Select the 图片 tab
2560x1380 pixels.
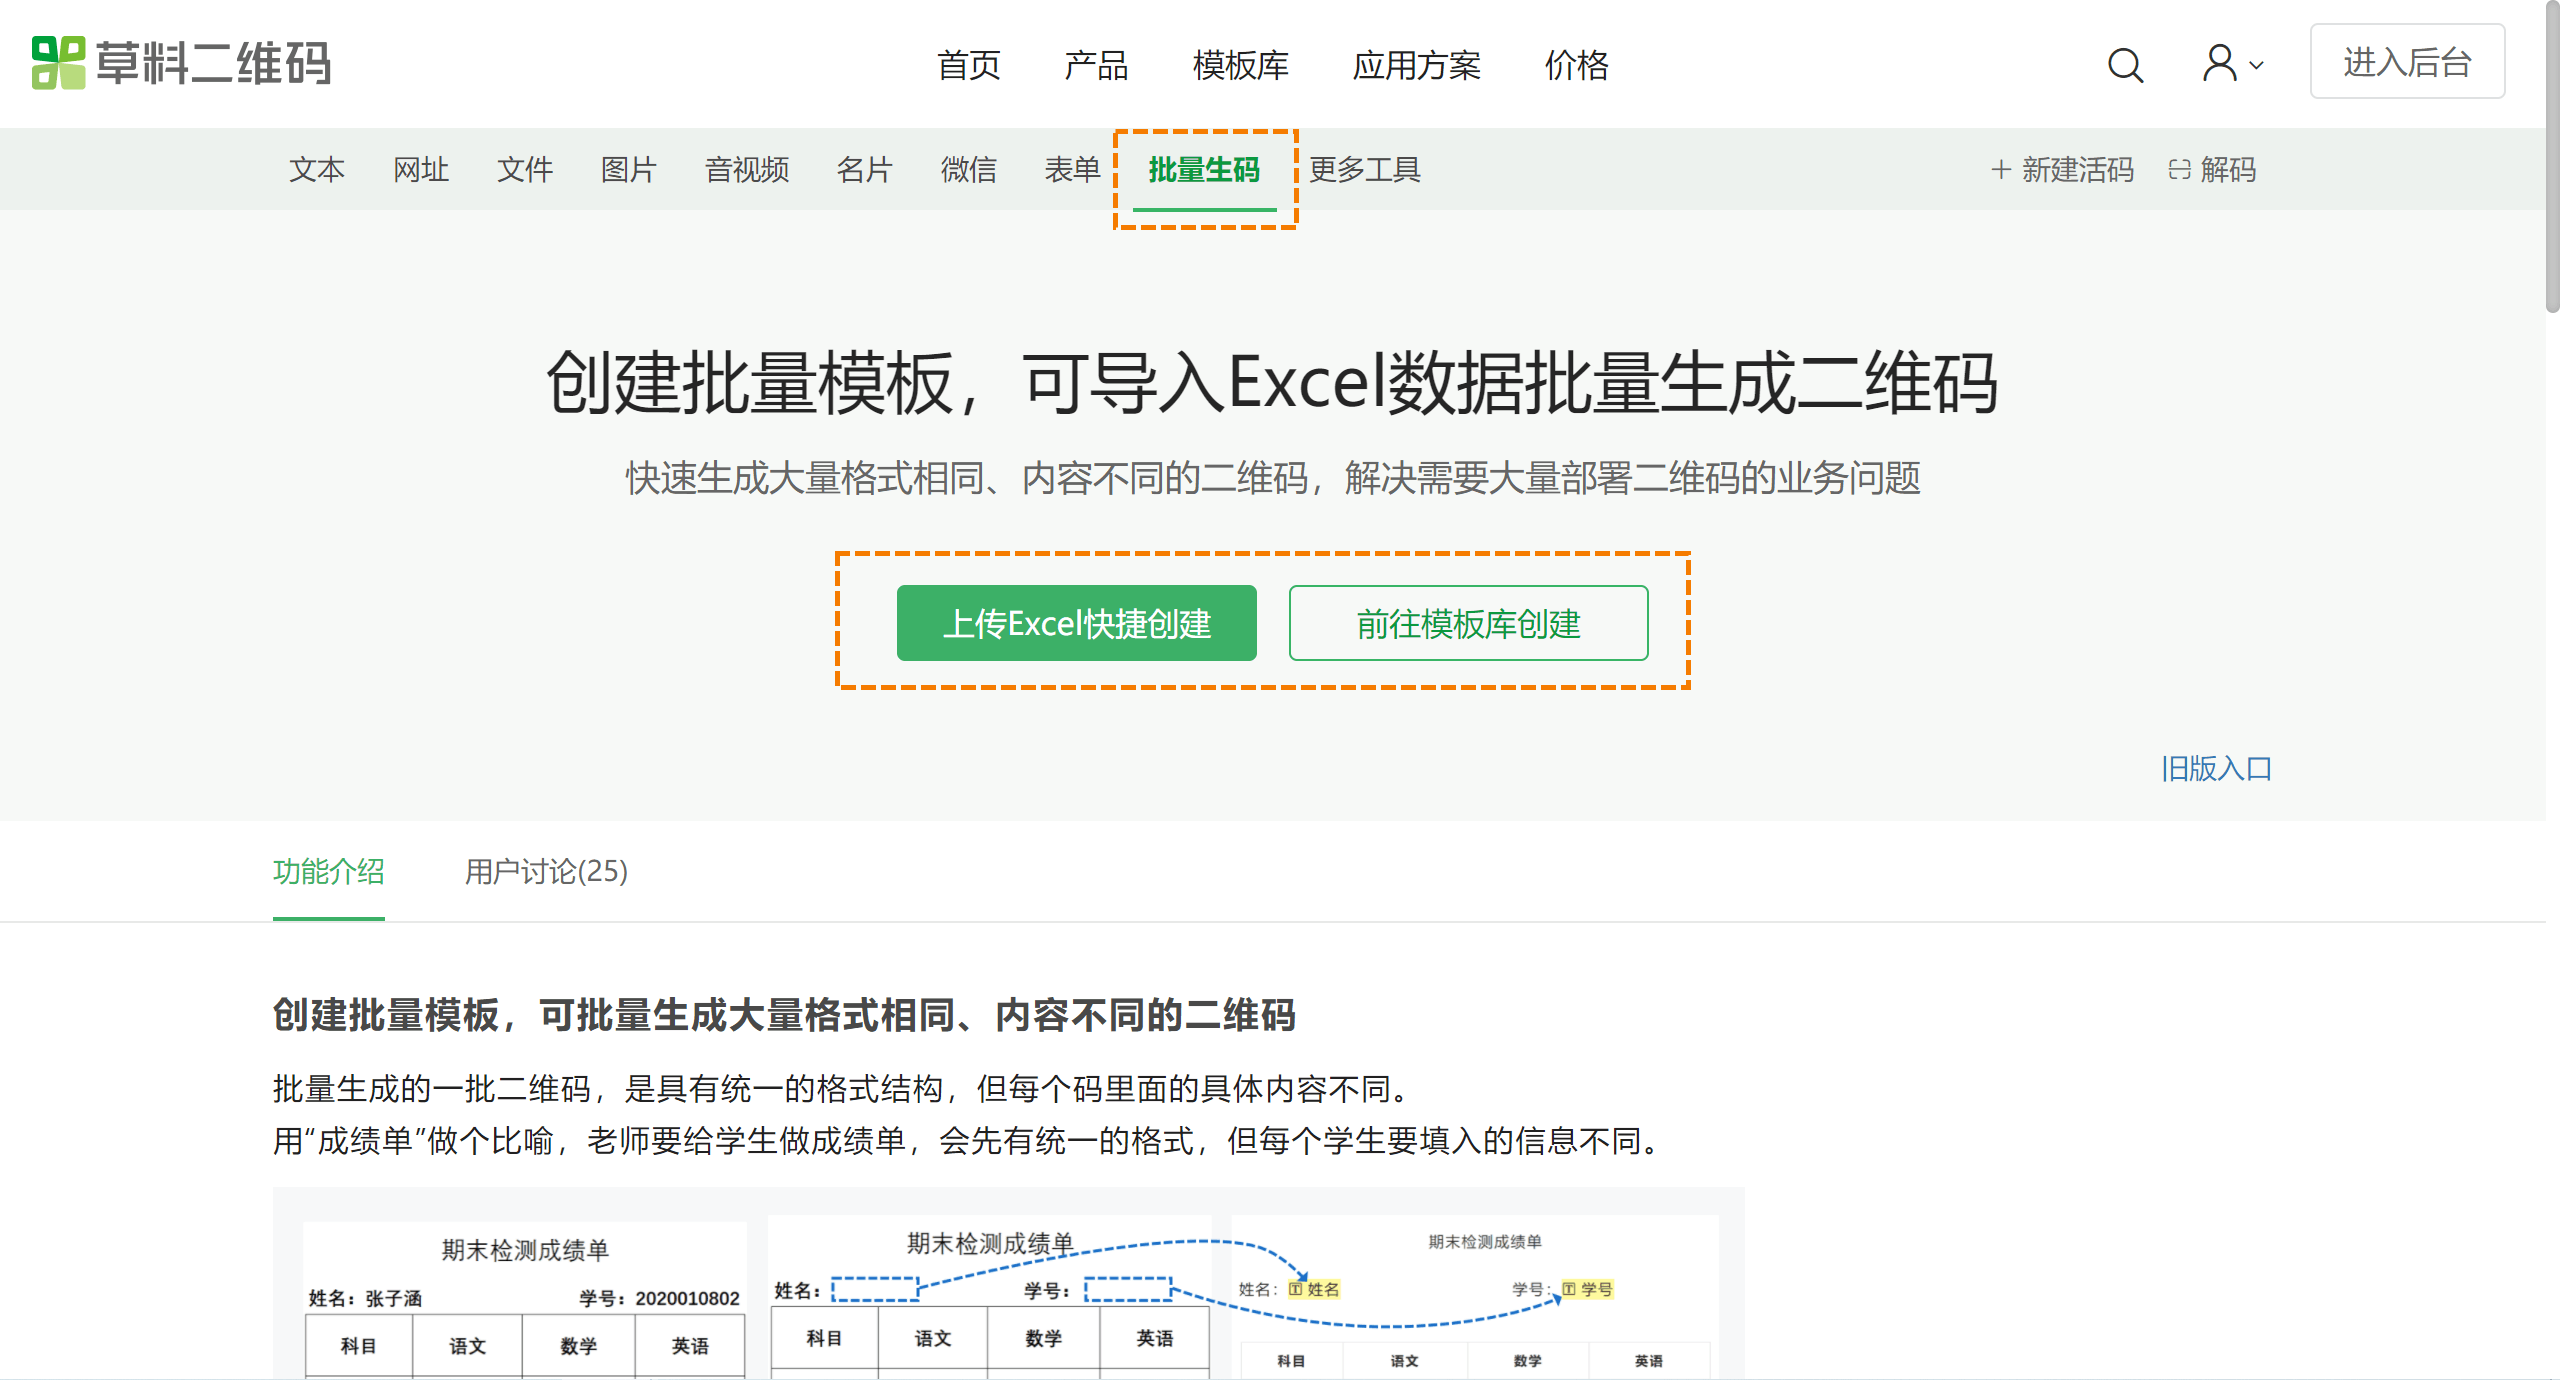[628, 170]
